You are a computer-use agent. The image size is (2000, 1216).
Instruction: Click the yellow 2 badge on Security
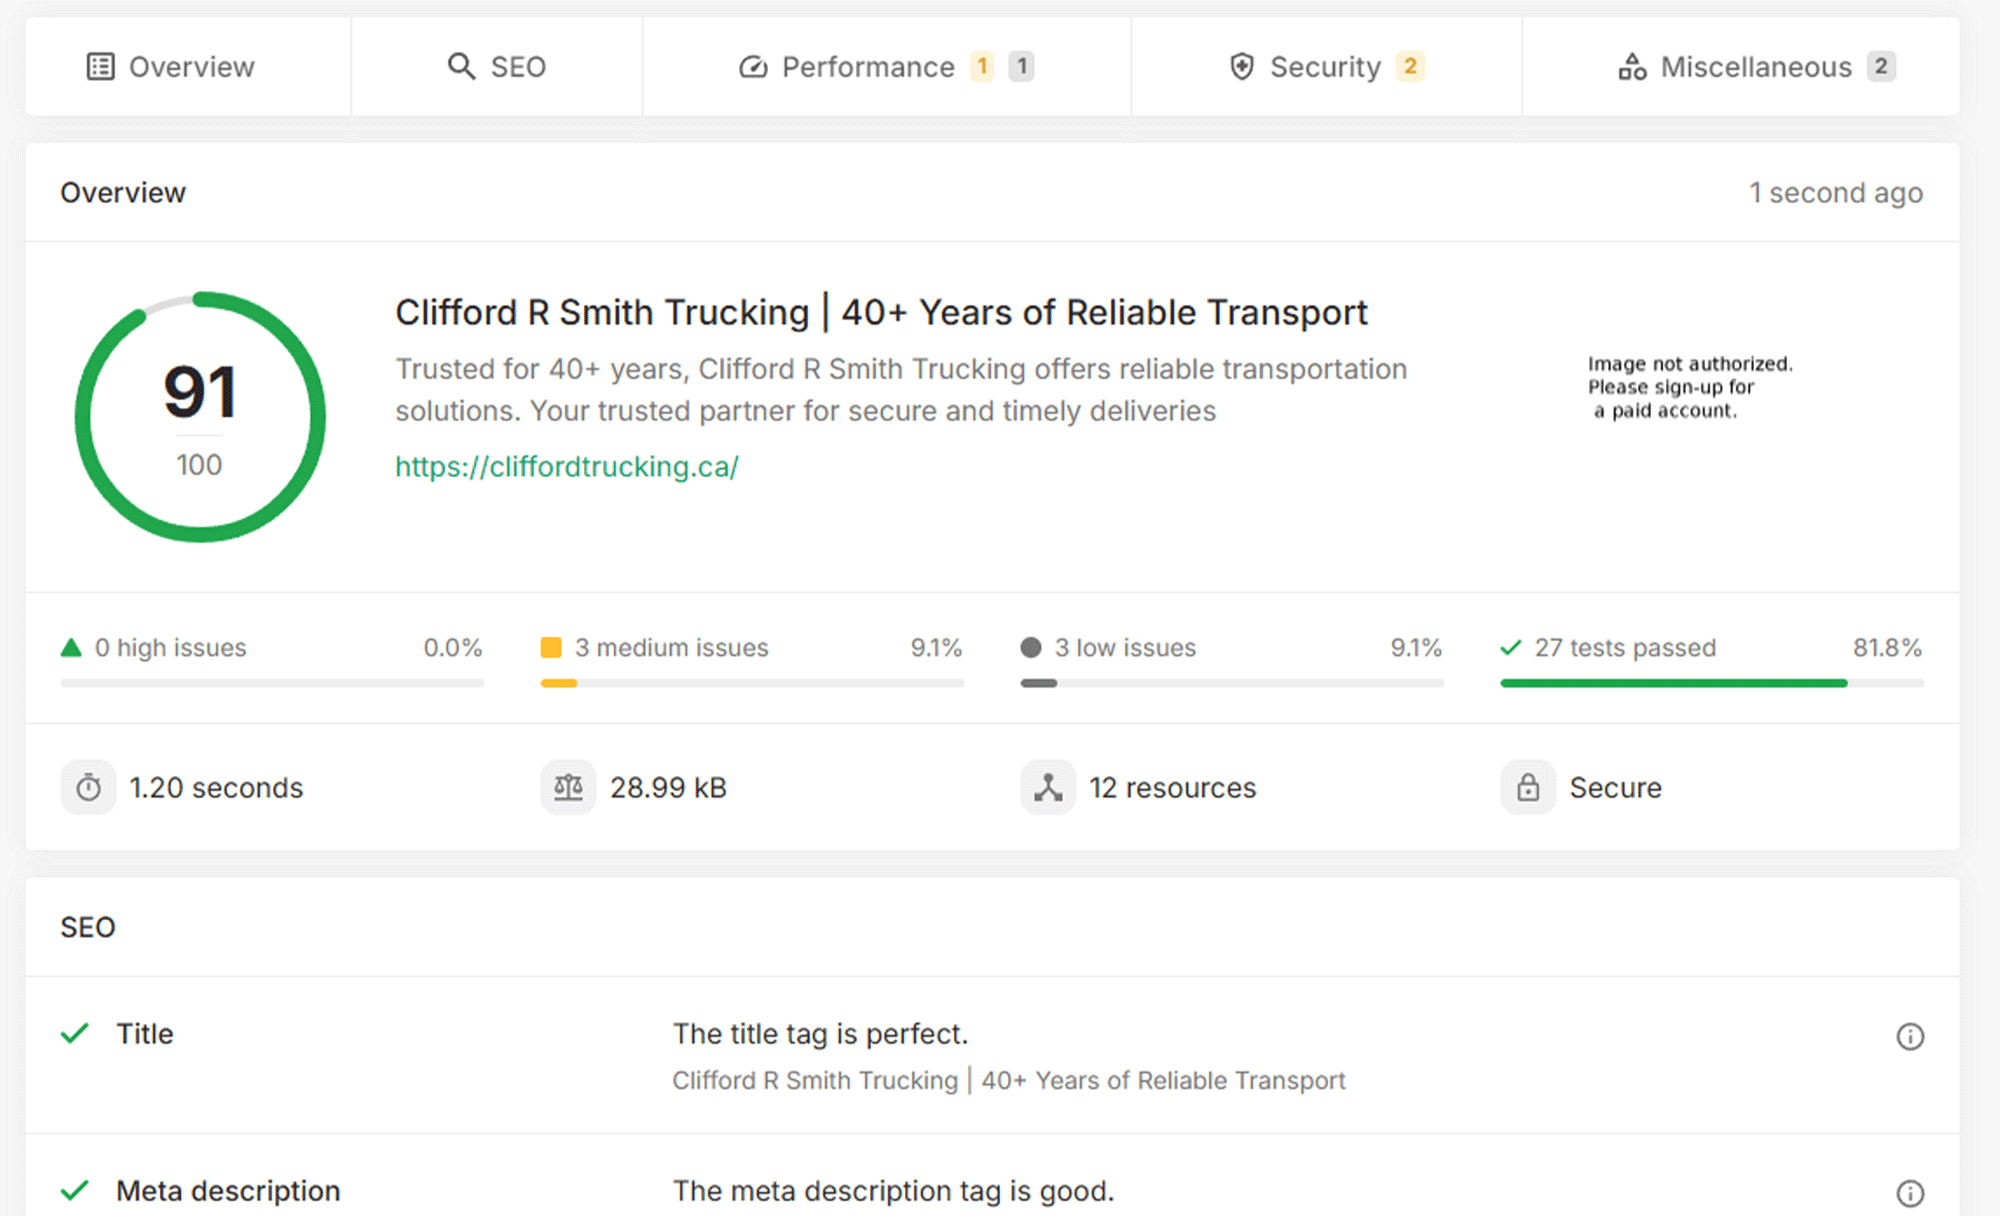click(x=1411, y=66)
